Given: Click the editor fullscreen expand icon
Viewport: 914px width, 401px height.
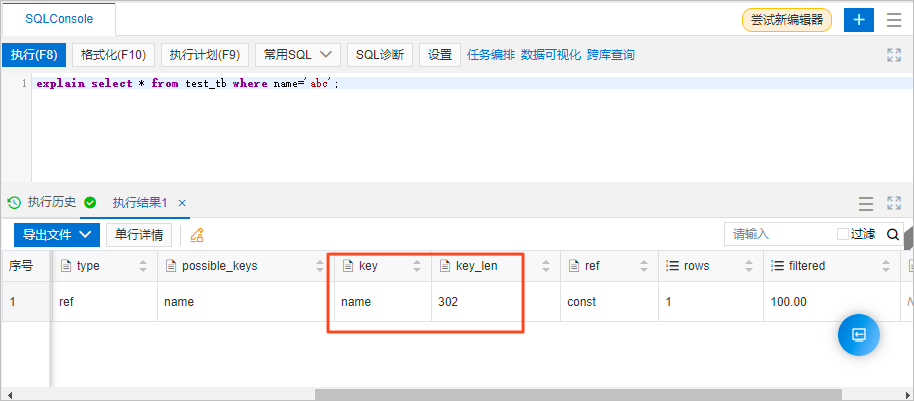Looking at the screenshot, I should click(894, 55).
